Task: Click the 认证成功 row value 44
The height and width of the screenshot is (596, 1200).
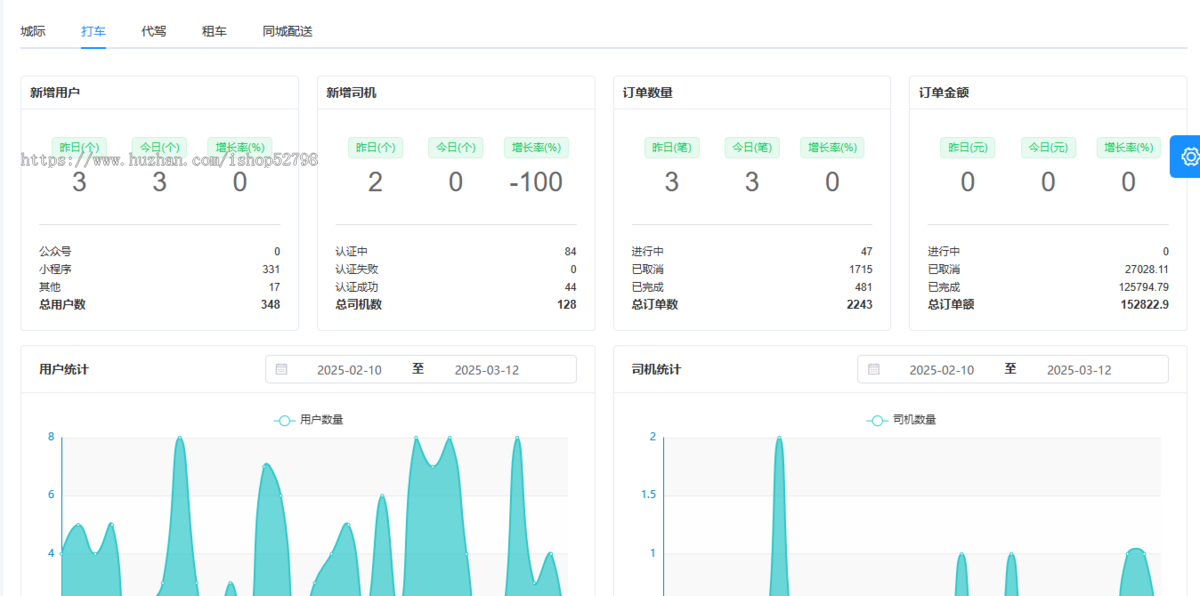Action: pos(570,287)
